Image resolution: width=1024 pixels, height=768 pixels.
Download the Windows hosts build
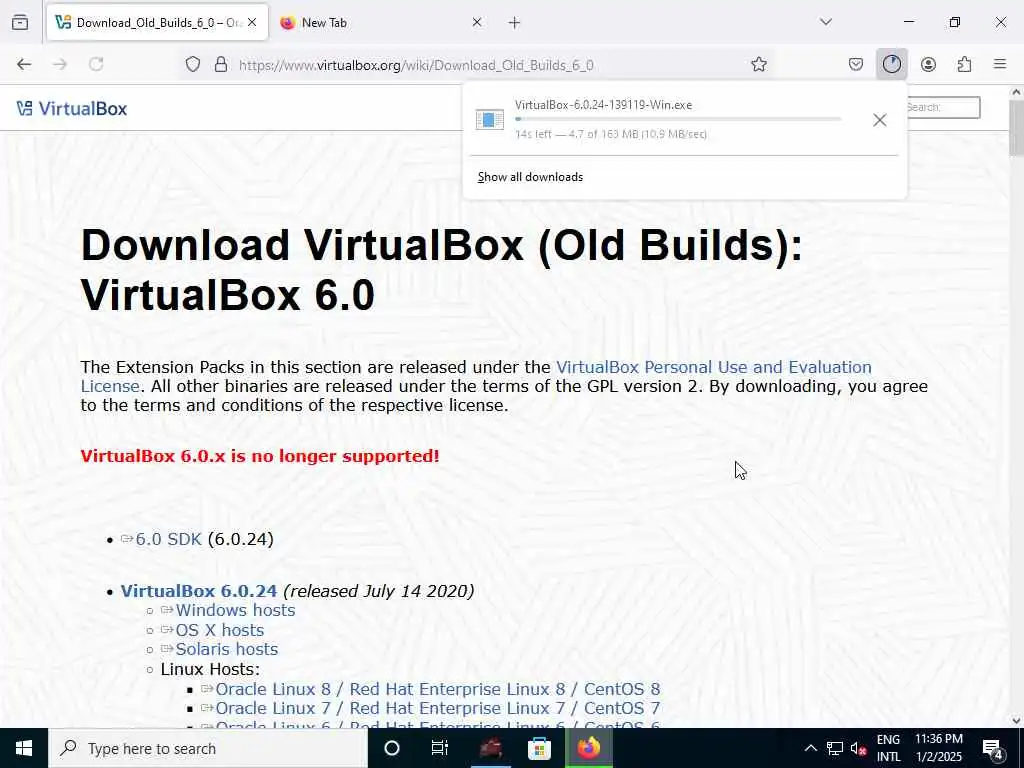point(235,610)
